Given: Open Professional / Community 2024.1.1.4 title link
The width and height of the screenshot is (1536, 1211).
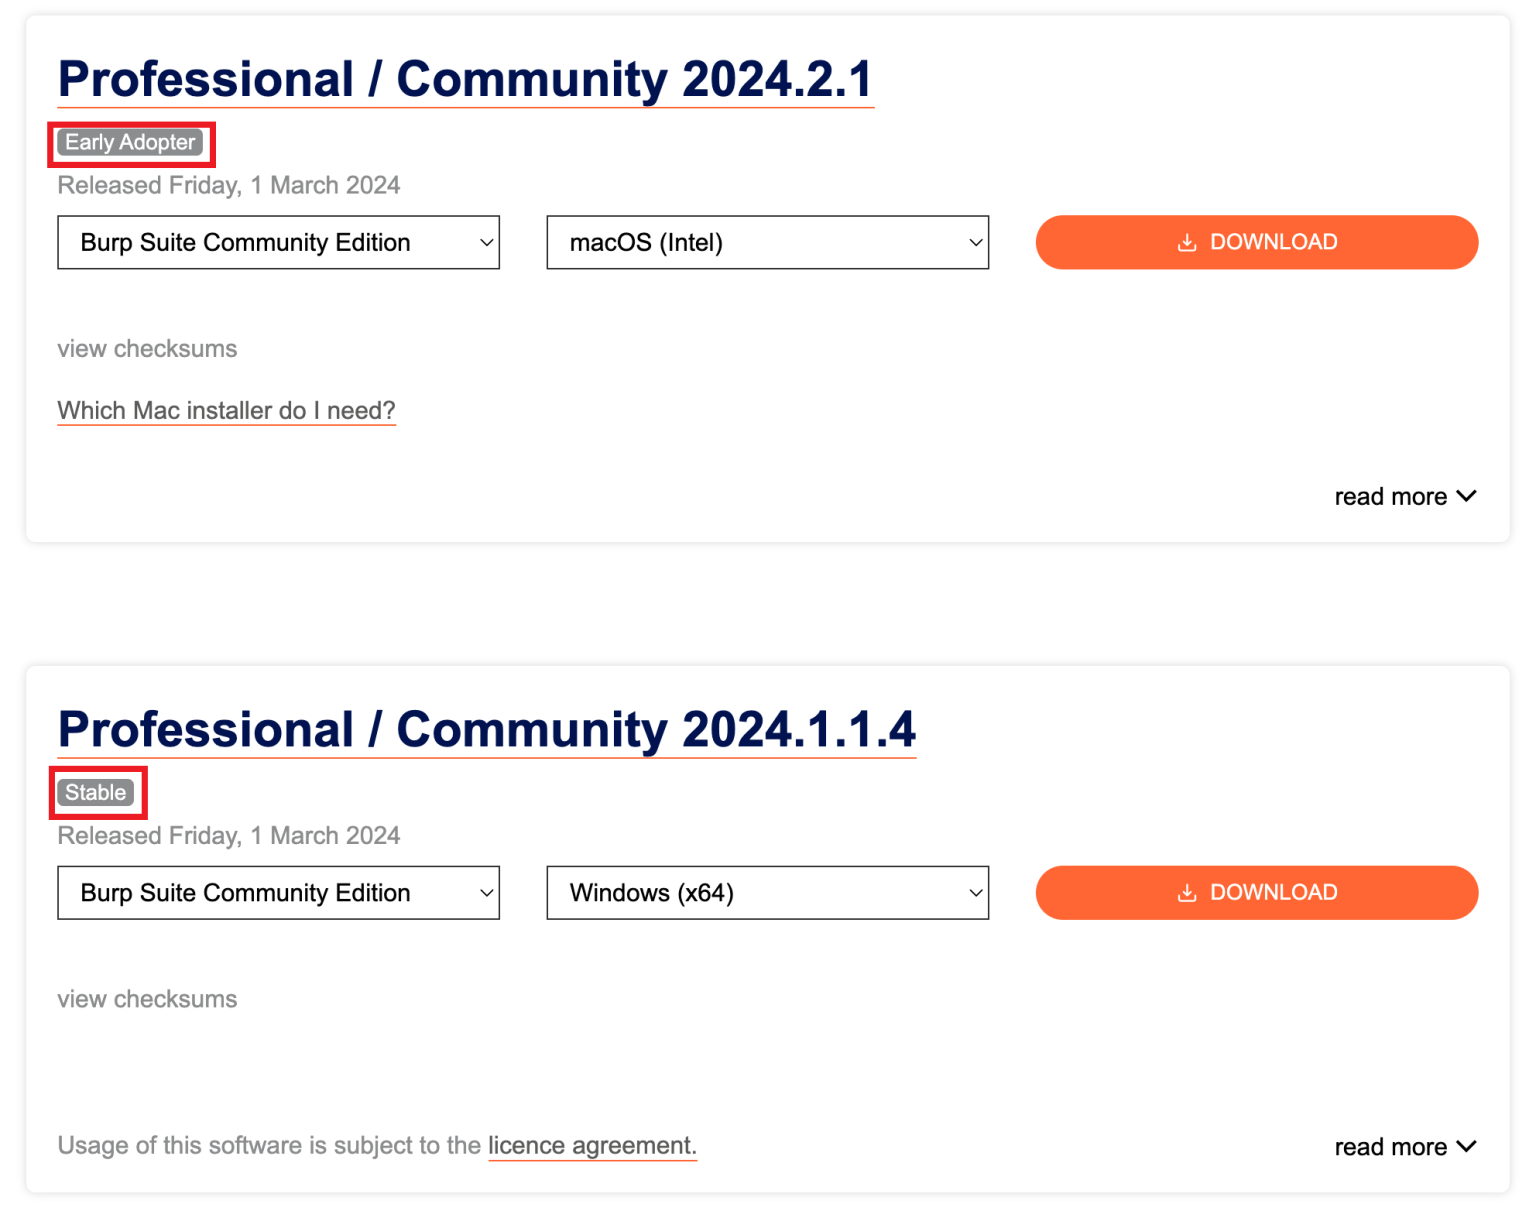Looking at the screenshot, I should tap(486, 730).
